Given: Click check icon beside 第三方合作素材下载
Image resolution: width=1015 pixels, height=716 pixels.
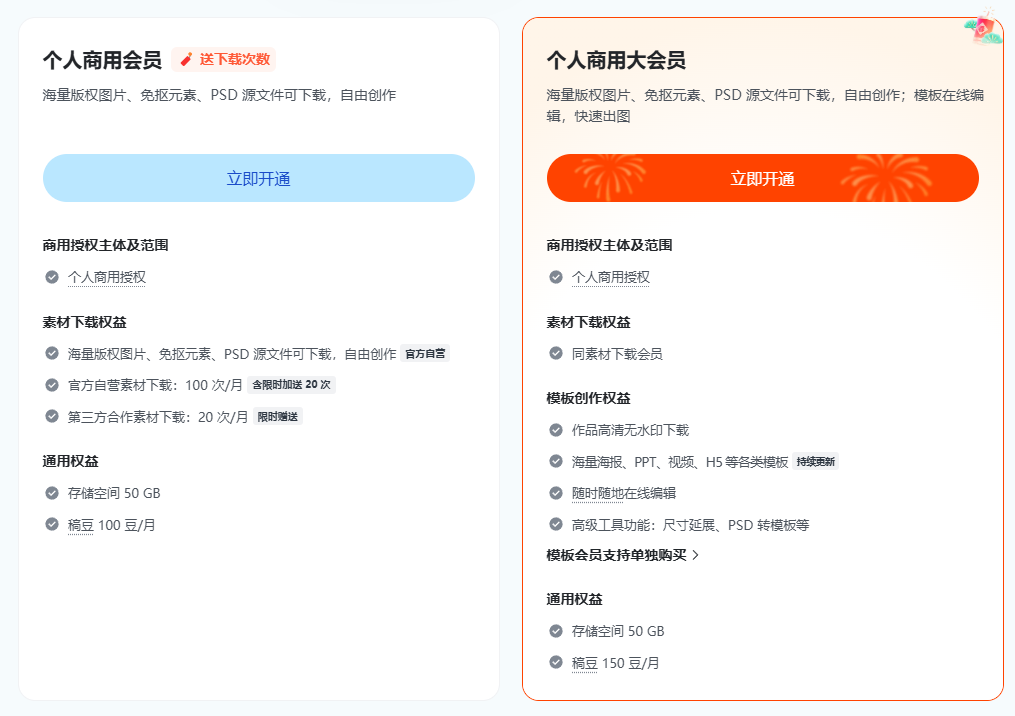Looking at the screenshot, I should [52, 416].
